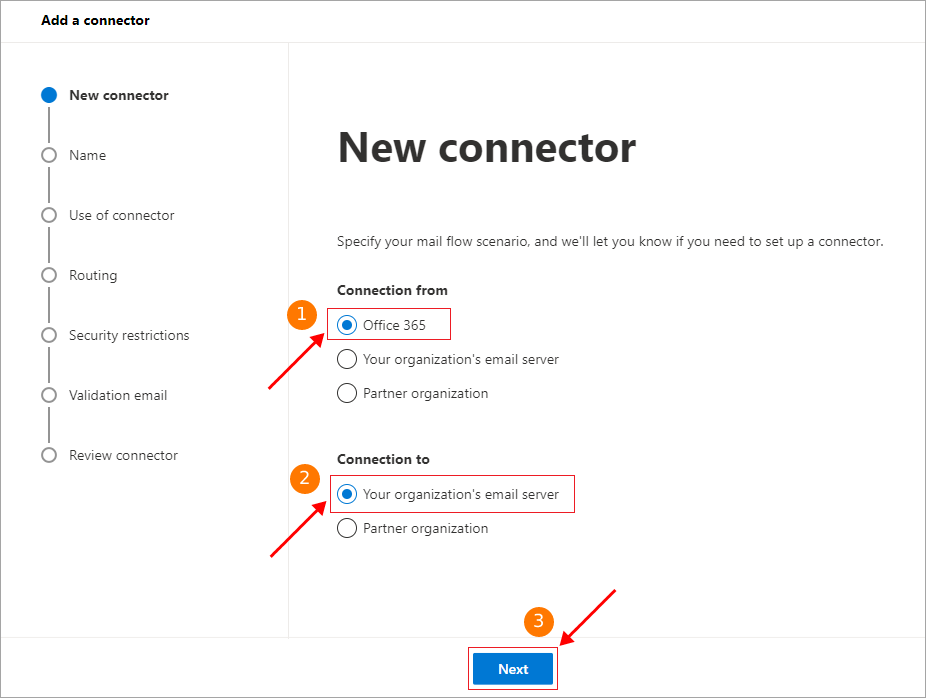This screenshot has width=926, height=698.
Task: Click the Next button
Action: [x=513, y=669]
